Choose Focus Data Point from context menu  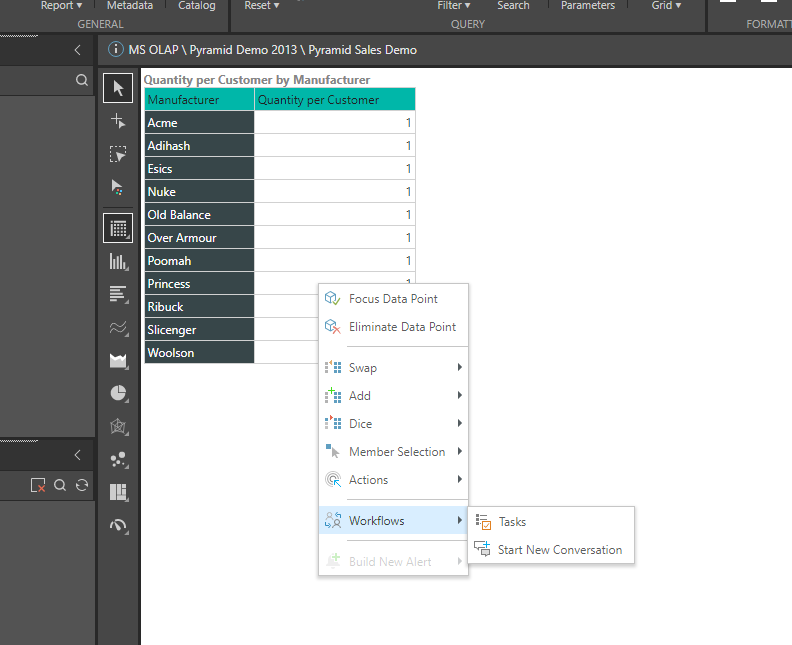click(393, 299)
